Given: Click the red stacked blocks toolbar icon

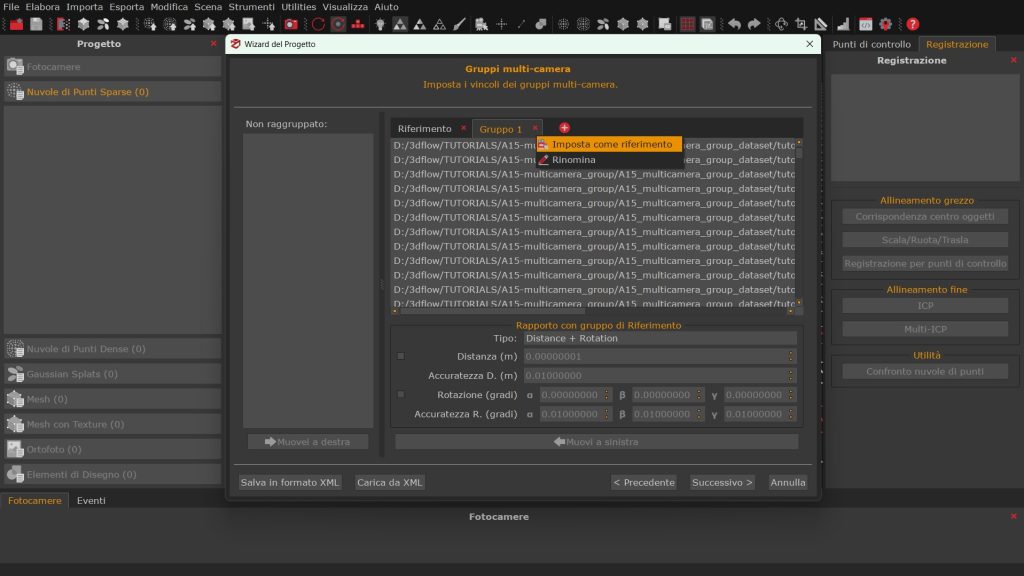Looking at the screenshot, I should [x=358, y=25].
